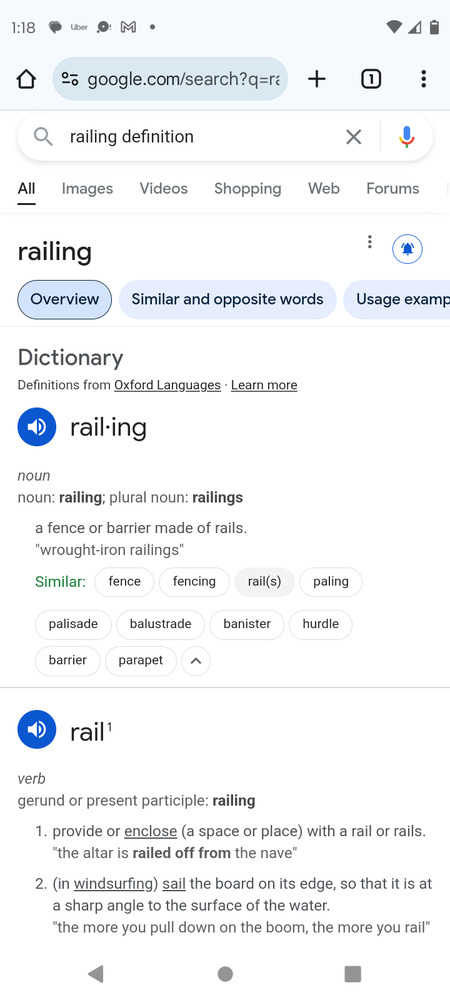The width and height of the screenshot is (450, 1000).
Task: Open Chrome three-dot overflow menu
Action: pyautogui.click(x=423, y=79)
